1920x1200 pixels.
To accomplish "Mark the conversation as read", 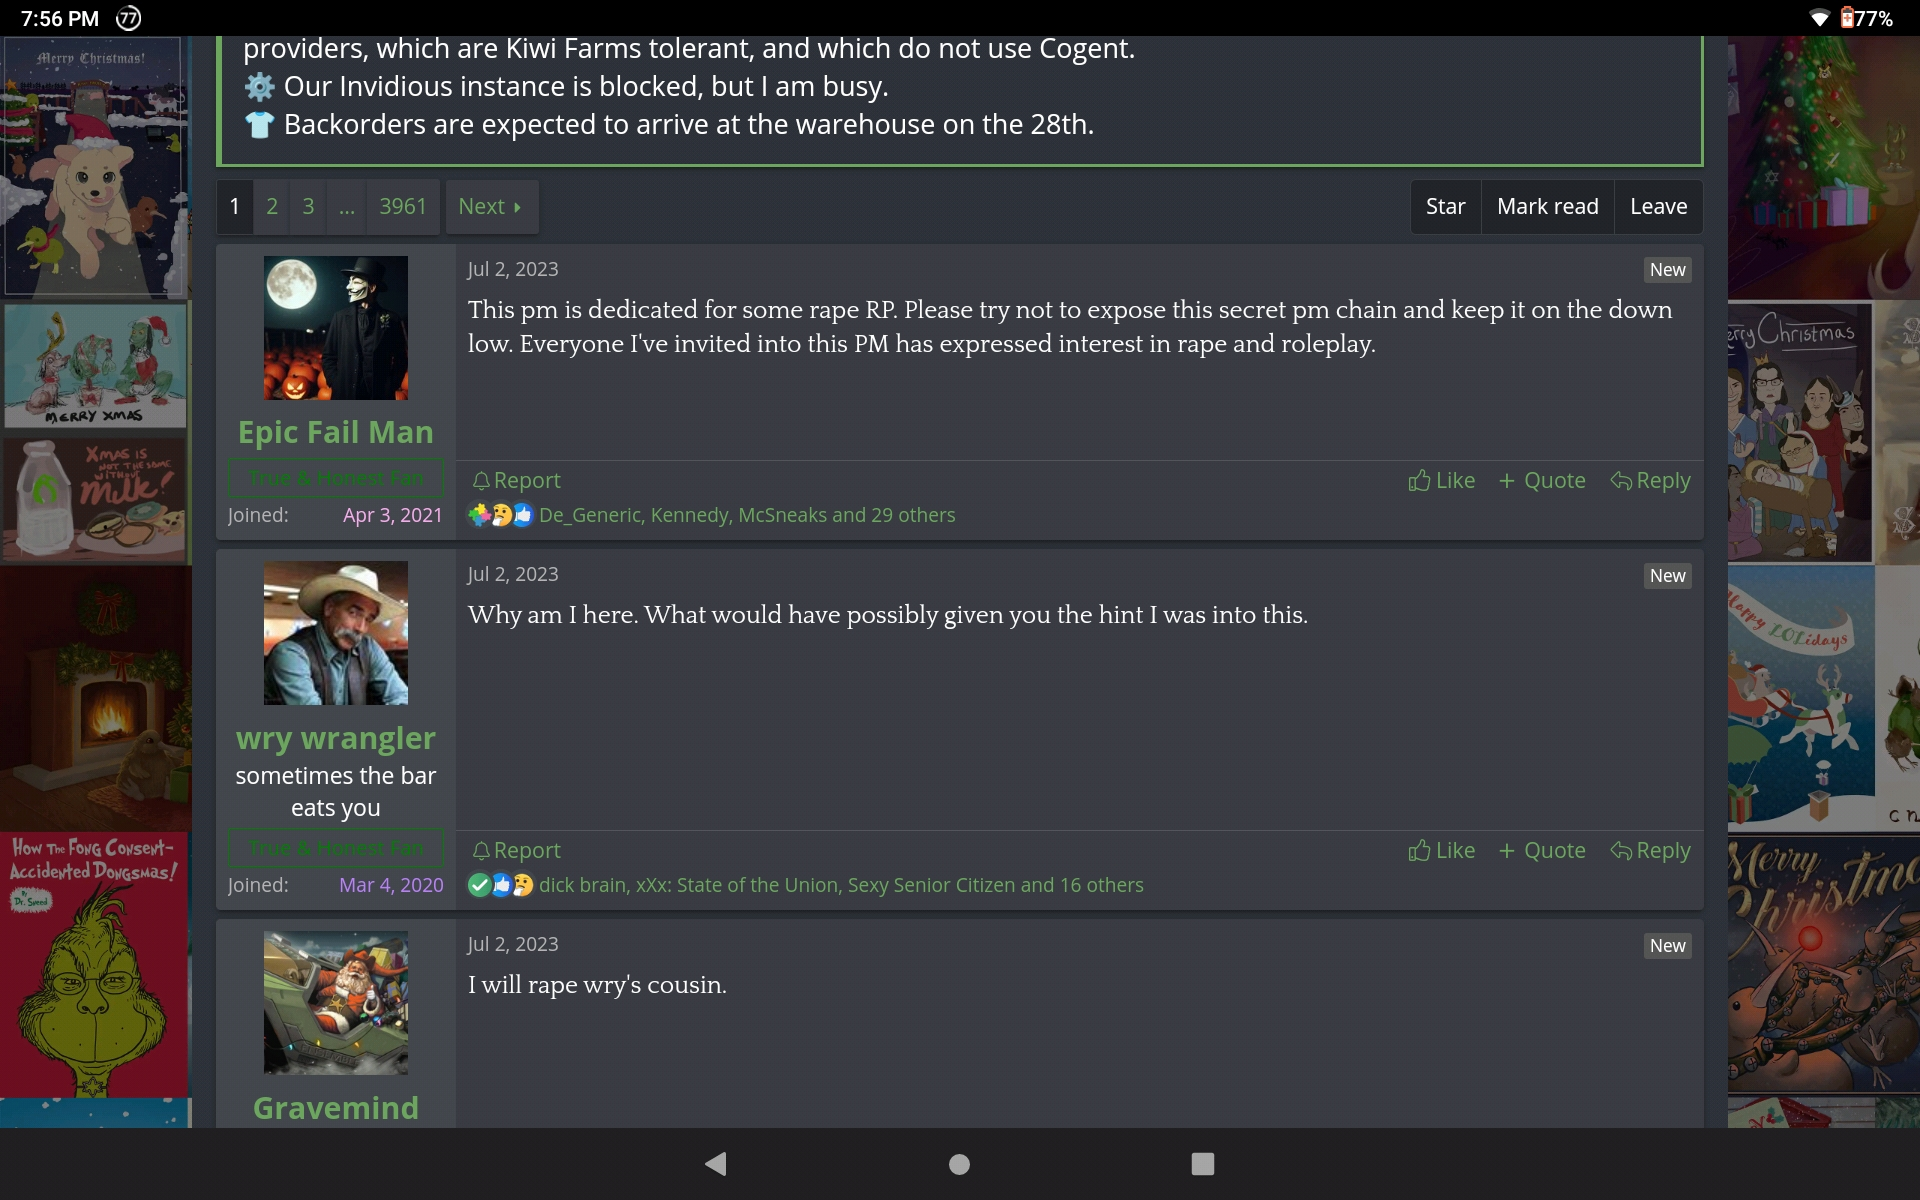I will (1547, 207).
